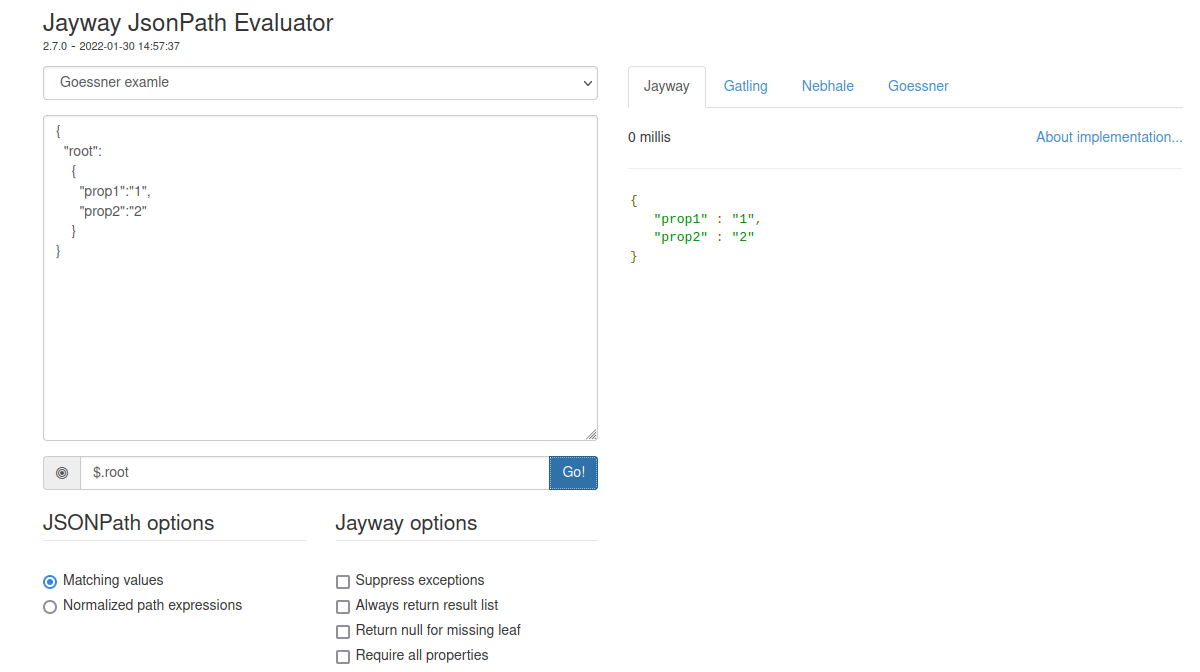Click the Go! button
The image size is (1200, 672).
pyautogui.click(x=574, y=473)
